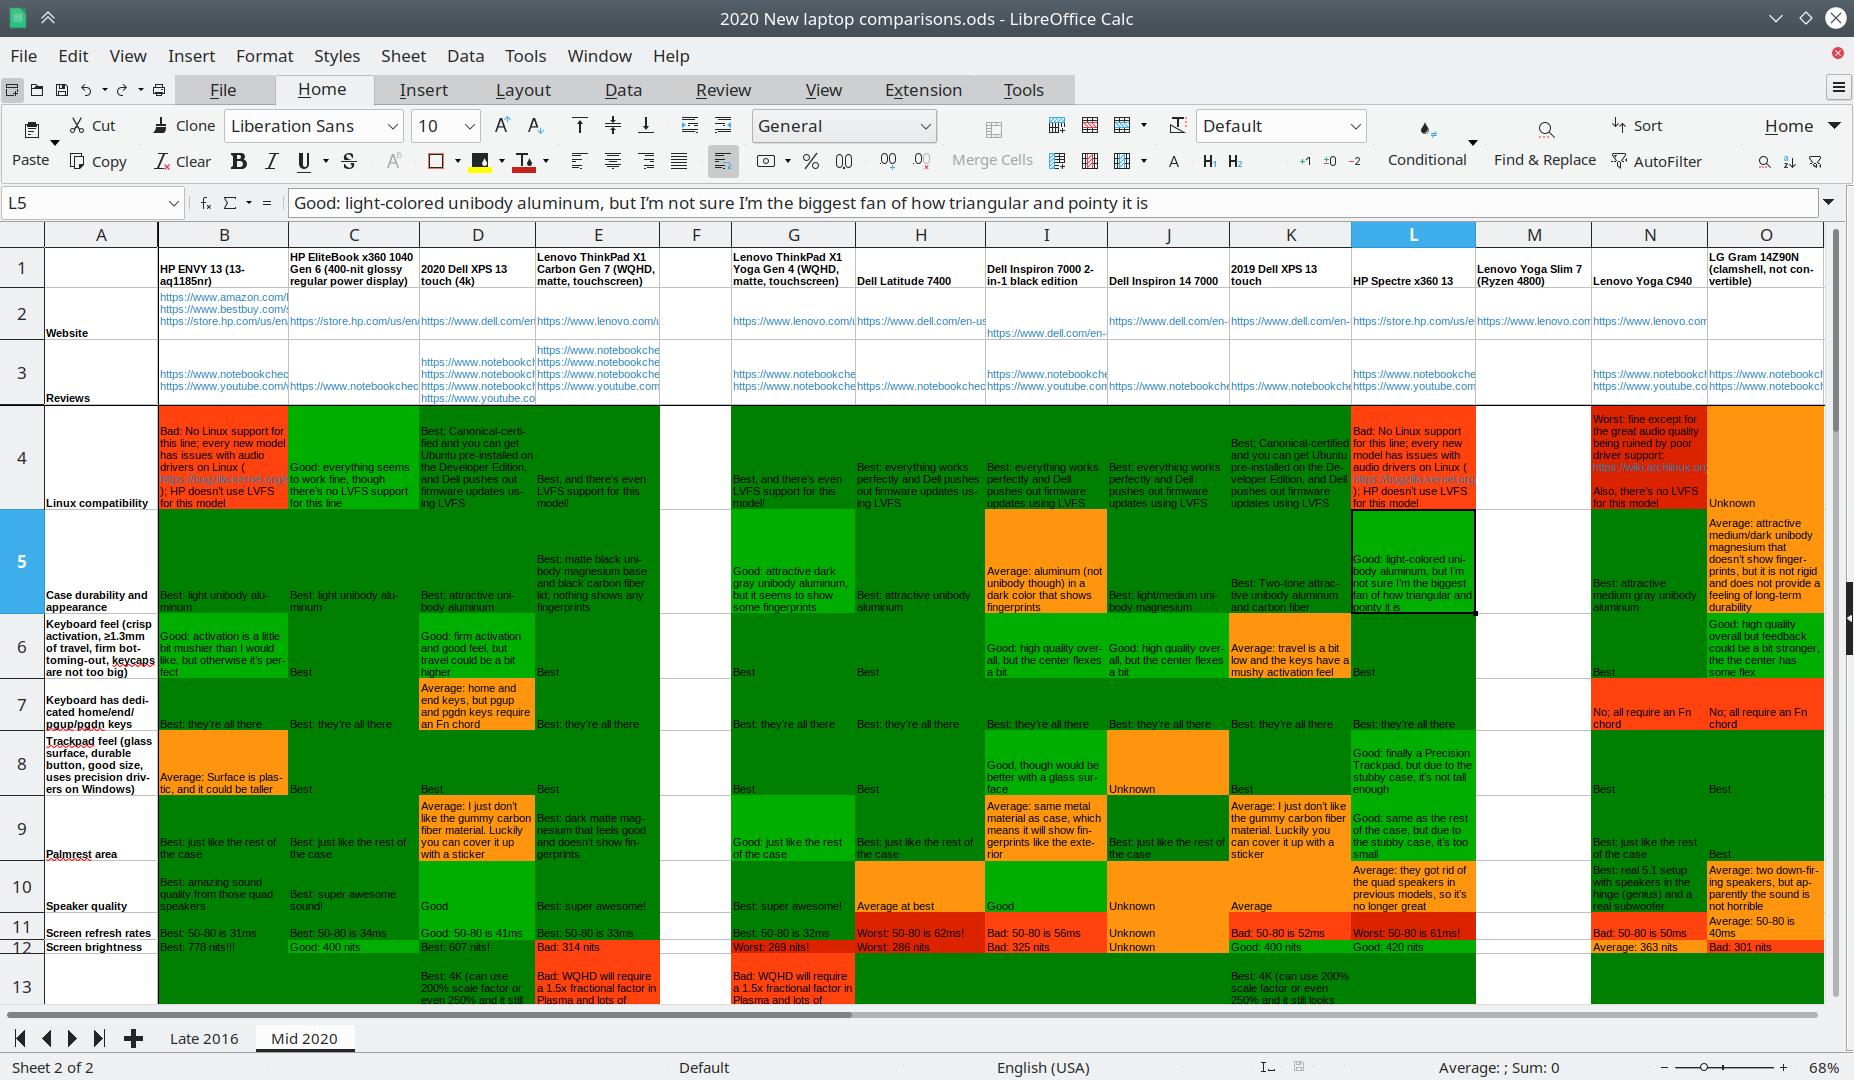1854x1080 pixels.
Task: Toggle underline formatting
Action: pos(303,161)
